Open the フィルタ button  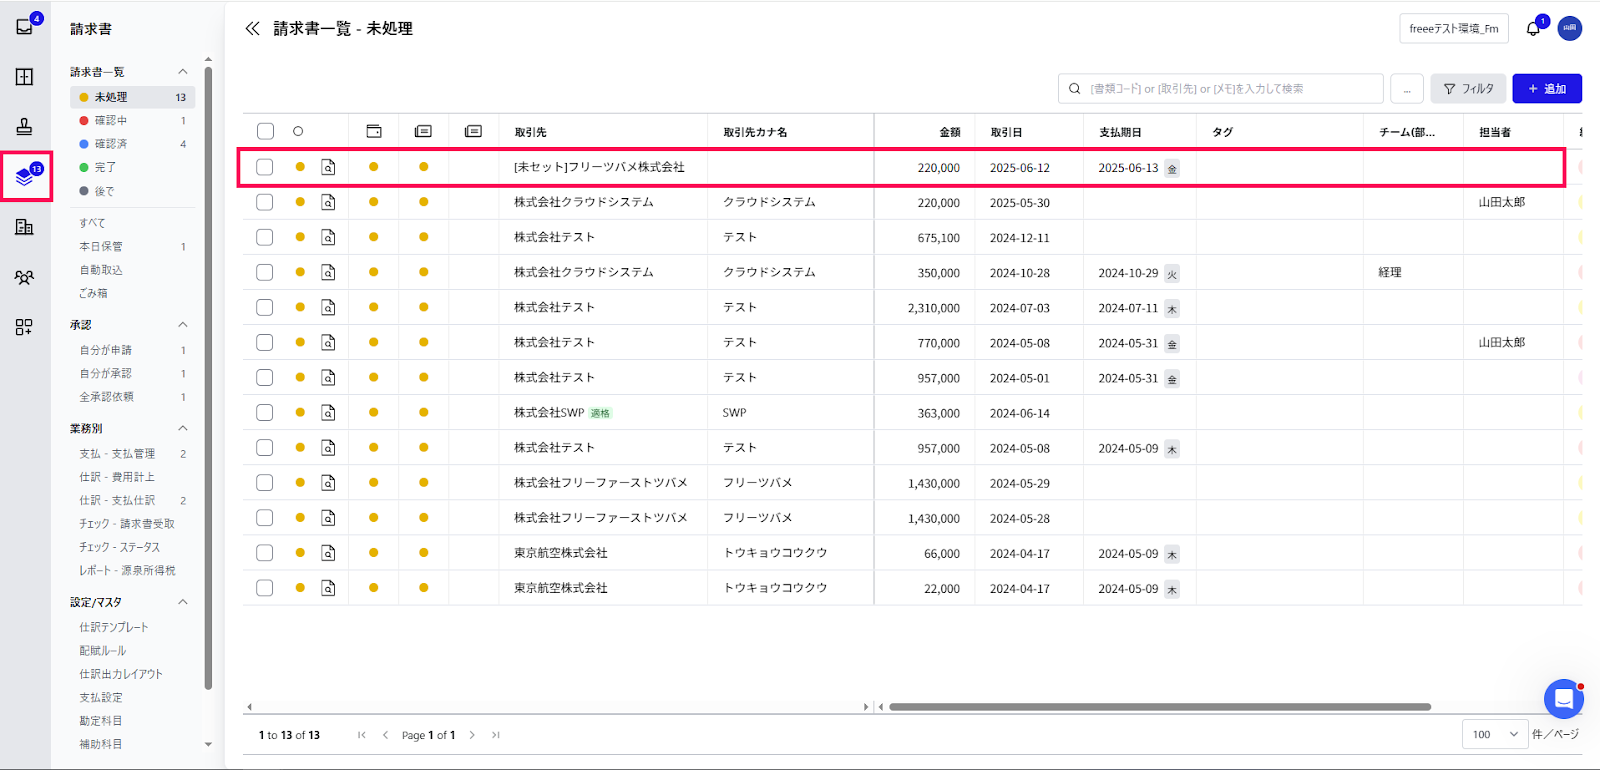1468,89
